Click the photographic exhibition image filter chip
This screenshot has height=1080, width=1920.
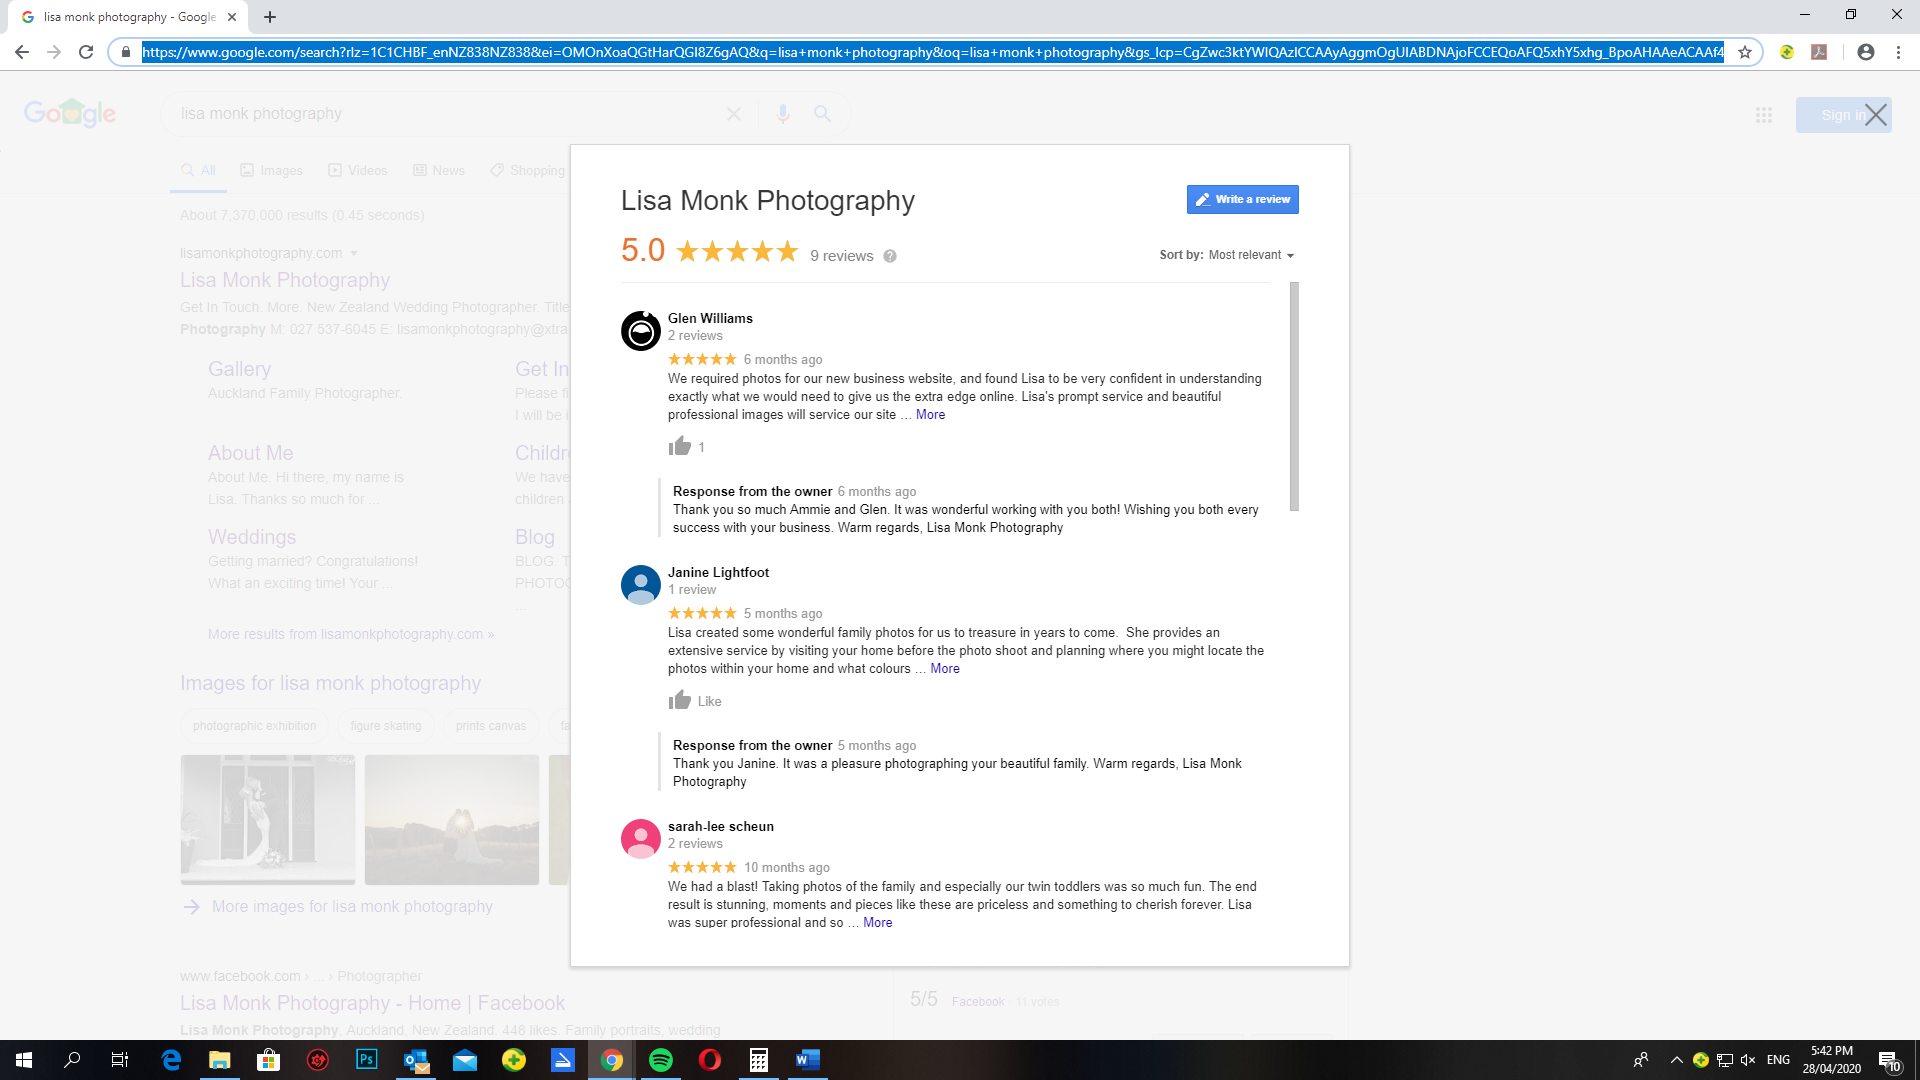[x=254, y=726]
